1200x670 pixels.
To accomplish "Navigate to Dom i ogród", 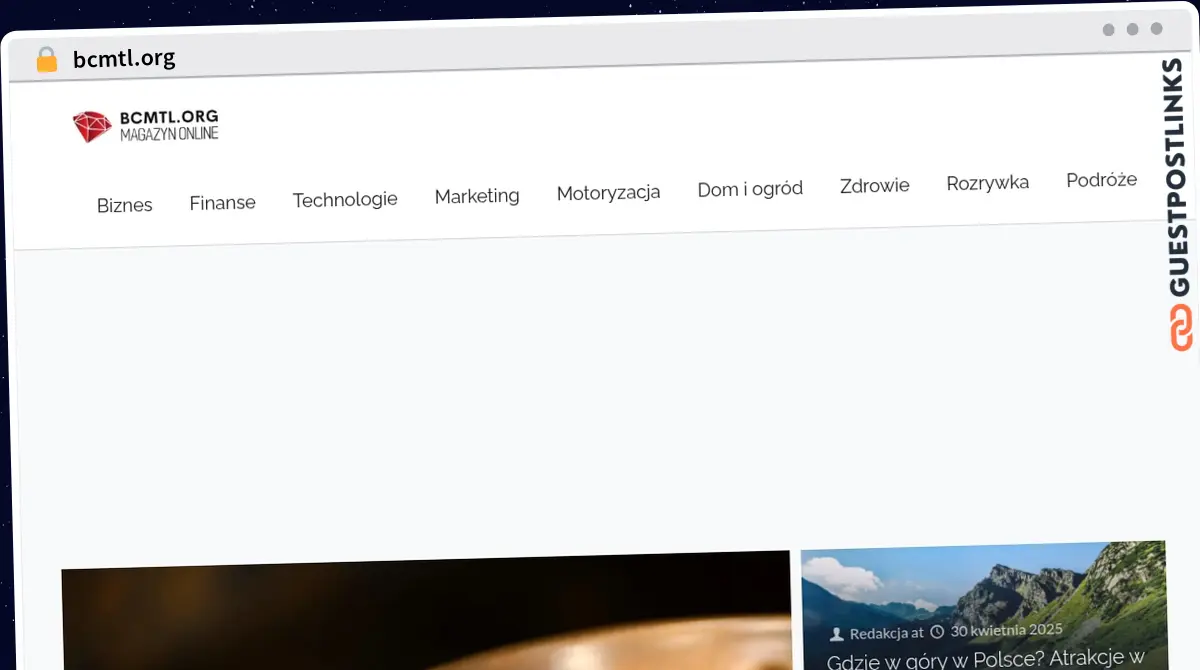I will tap(750, 188).
